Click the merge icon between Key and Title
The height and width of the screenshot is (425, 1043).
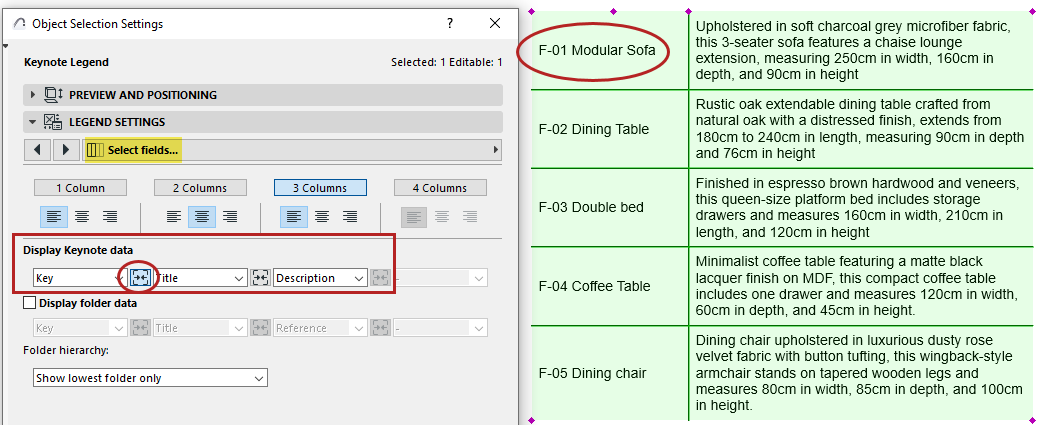[x=140, y=278]
